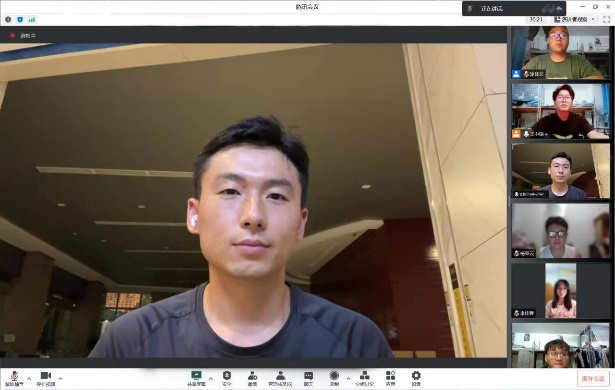This screenshot has height=390, width=615.
Task: Open the Settings gear in the meeting toolbar
Action: click(x=416, y=378)
